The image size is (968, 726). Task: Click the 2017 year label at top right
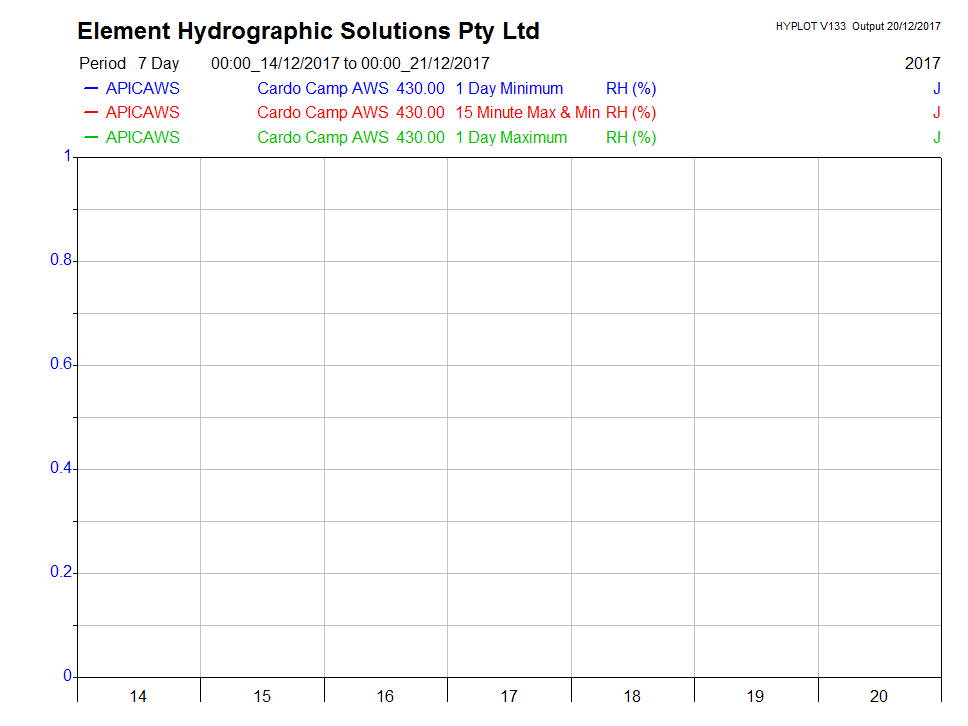tap(922, 64)
